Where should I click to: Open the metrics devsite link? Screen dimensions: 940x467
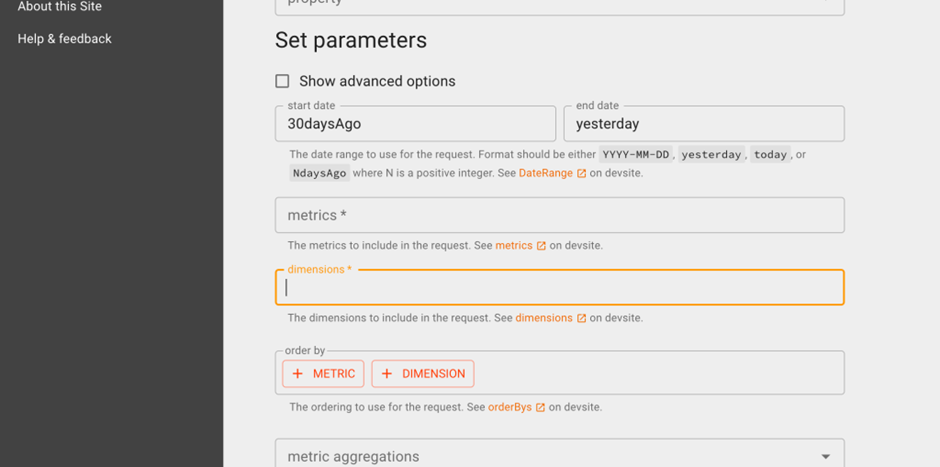coord(514,246)
